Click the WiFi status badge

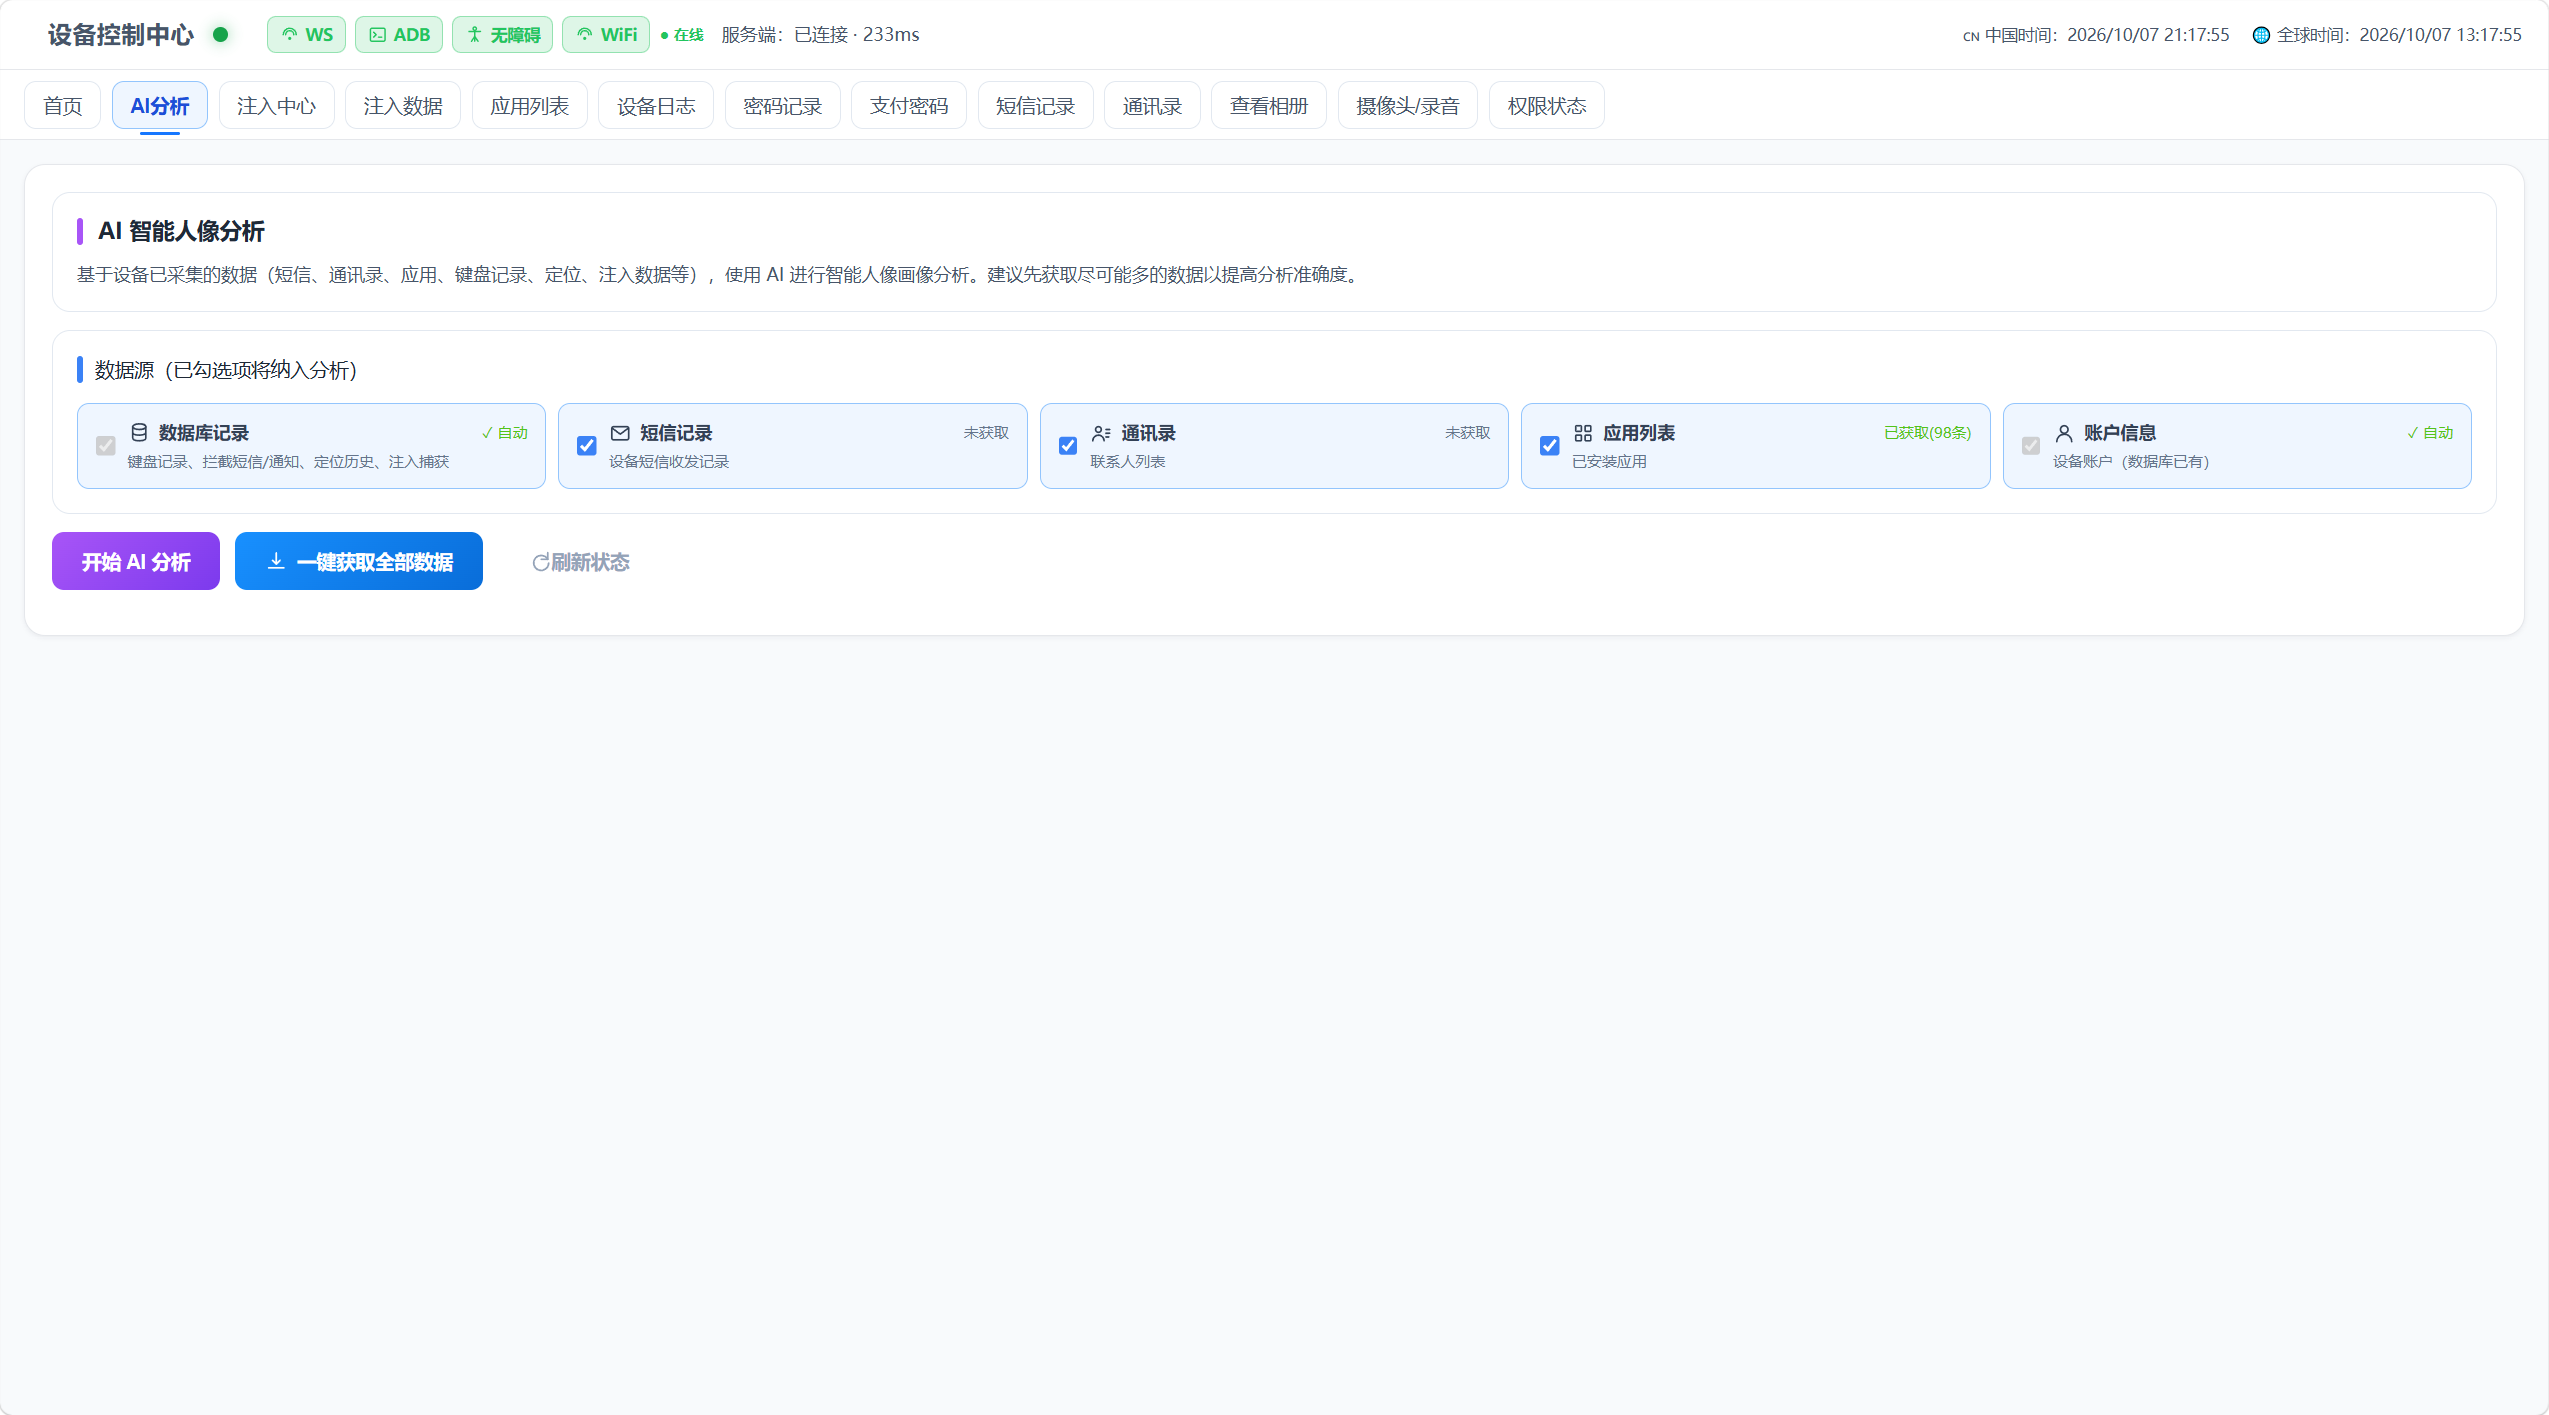click(606, 35)
